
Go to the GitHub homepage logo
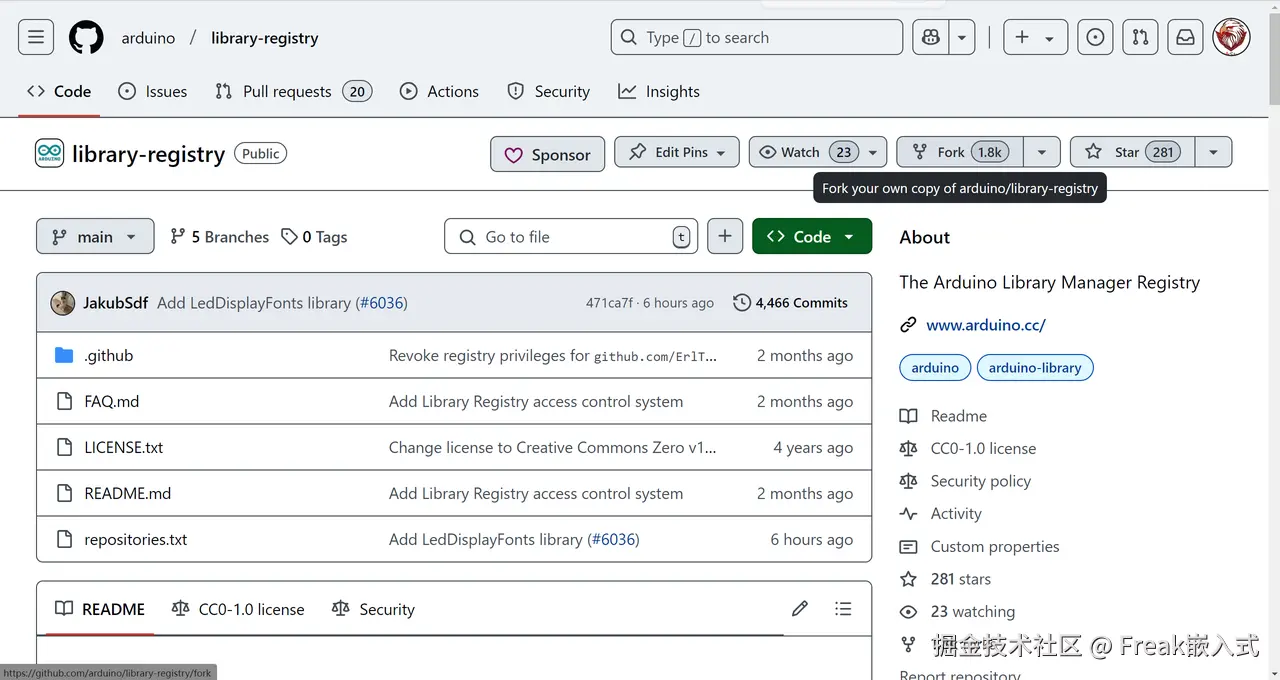pos(86,38)
